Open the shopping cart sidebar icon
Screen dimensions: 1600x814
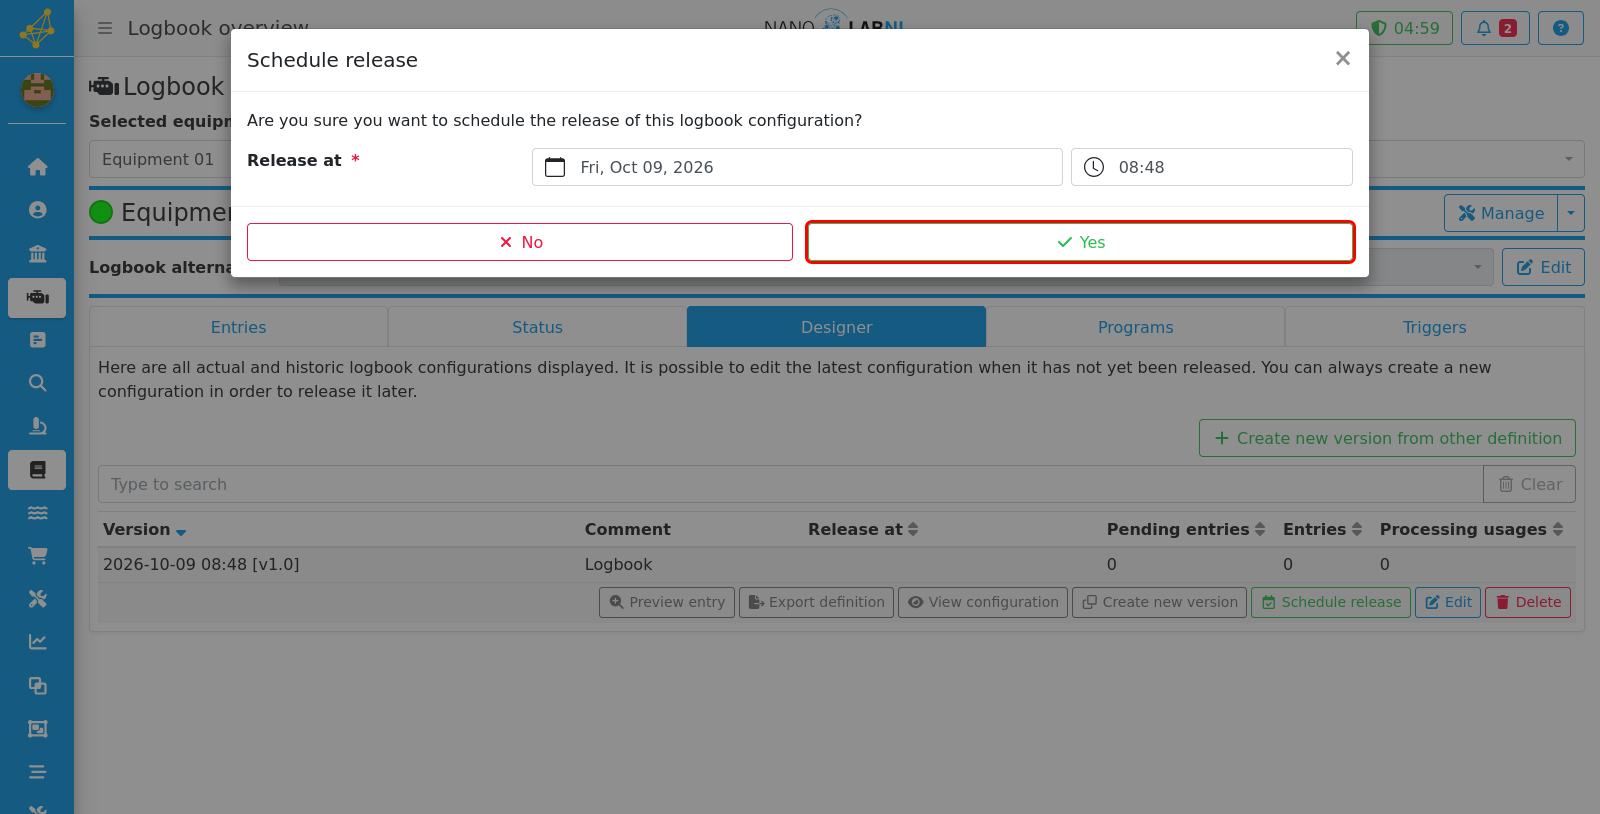[37, 555]
